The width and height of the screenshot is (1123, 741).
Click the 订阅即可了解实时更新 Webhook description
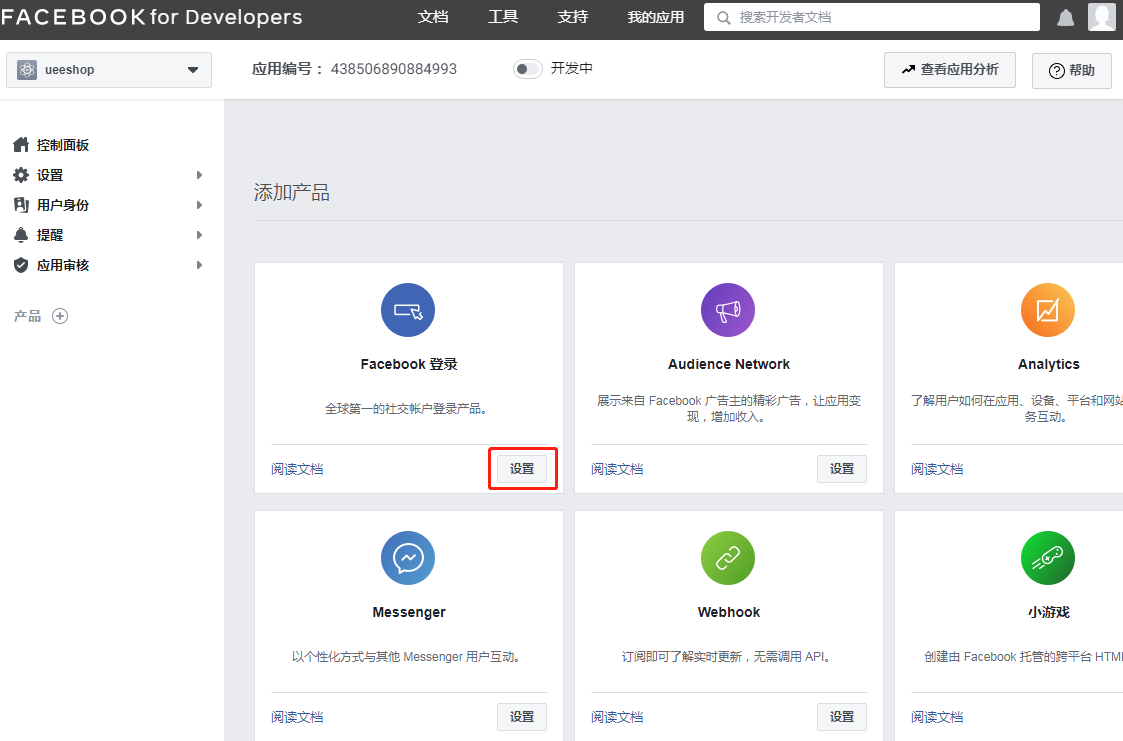click(726, 657)
